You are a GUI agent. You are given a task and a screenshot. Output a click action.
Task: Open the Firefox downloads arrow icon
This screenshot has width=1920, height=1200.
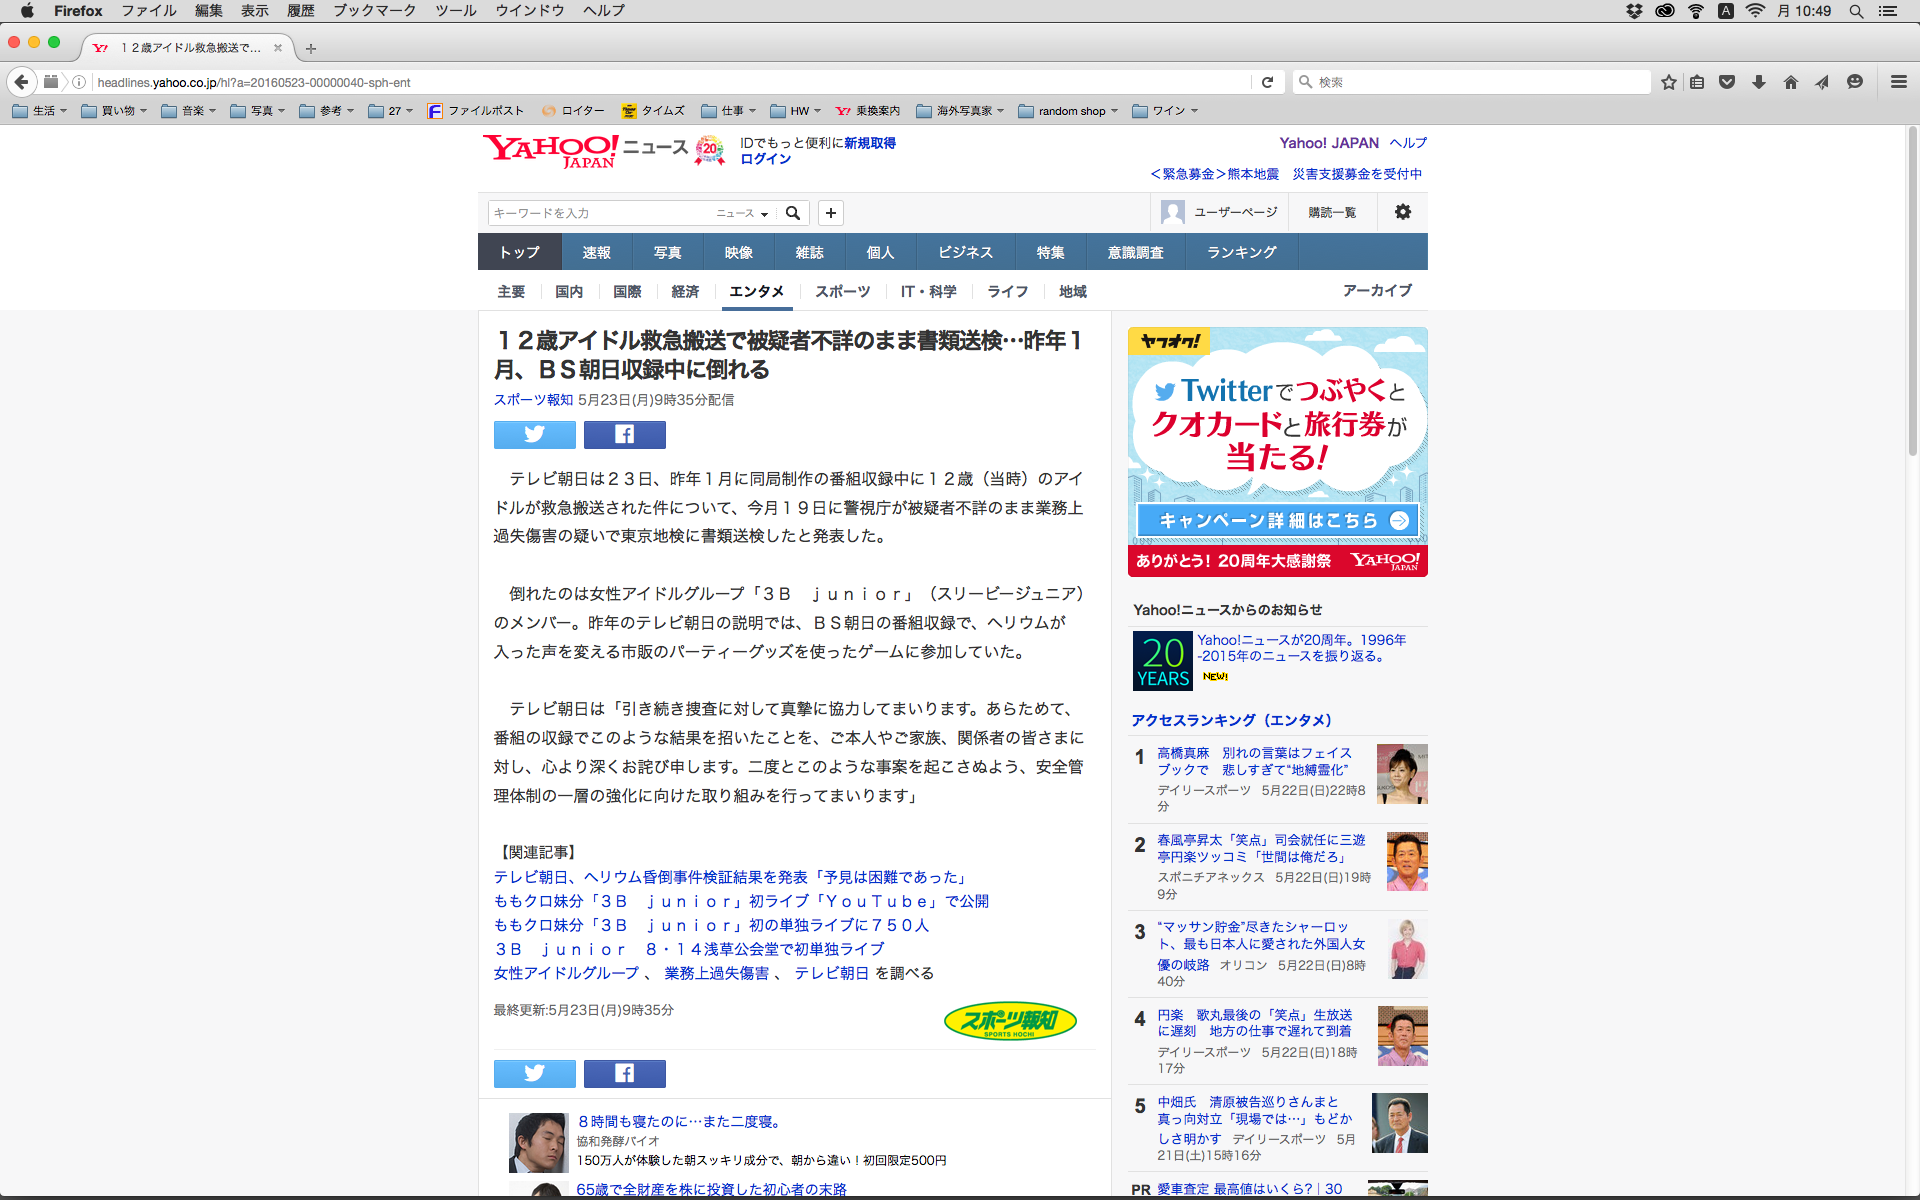pos(1759,82)
